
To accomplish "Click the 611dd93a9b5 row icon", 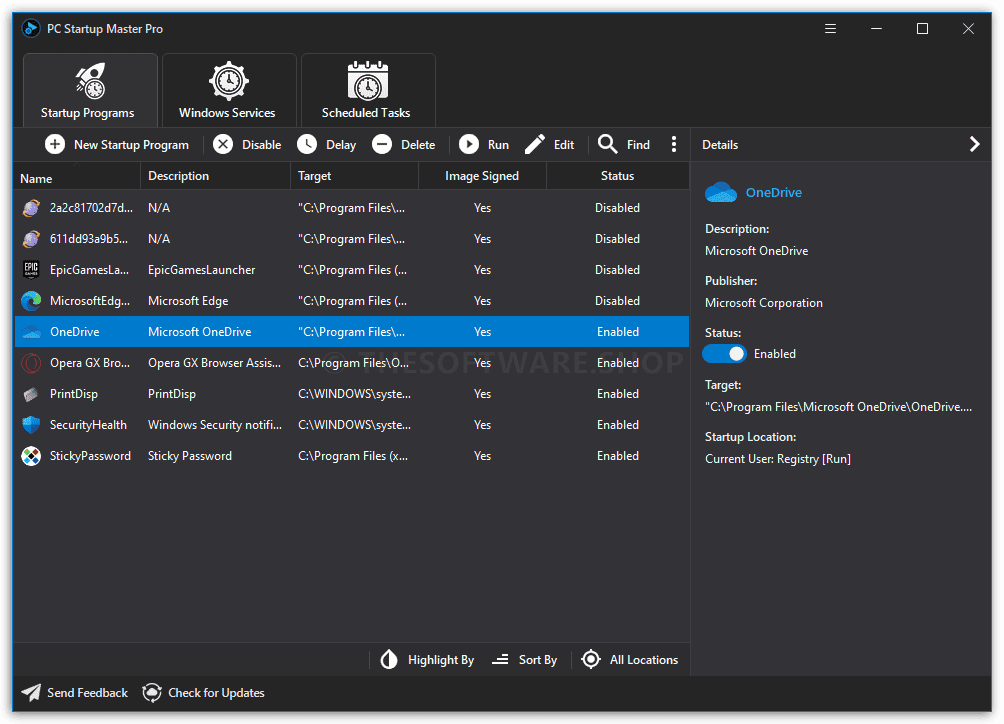I will 31,239.
